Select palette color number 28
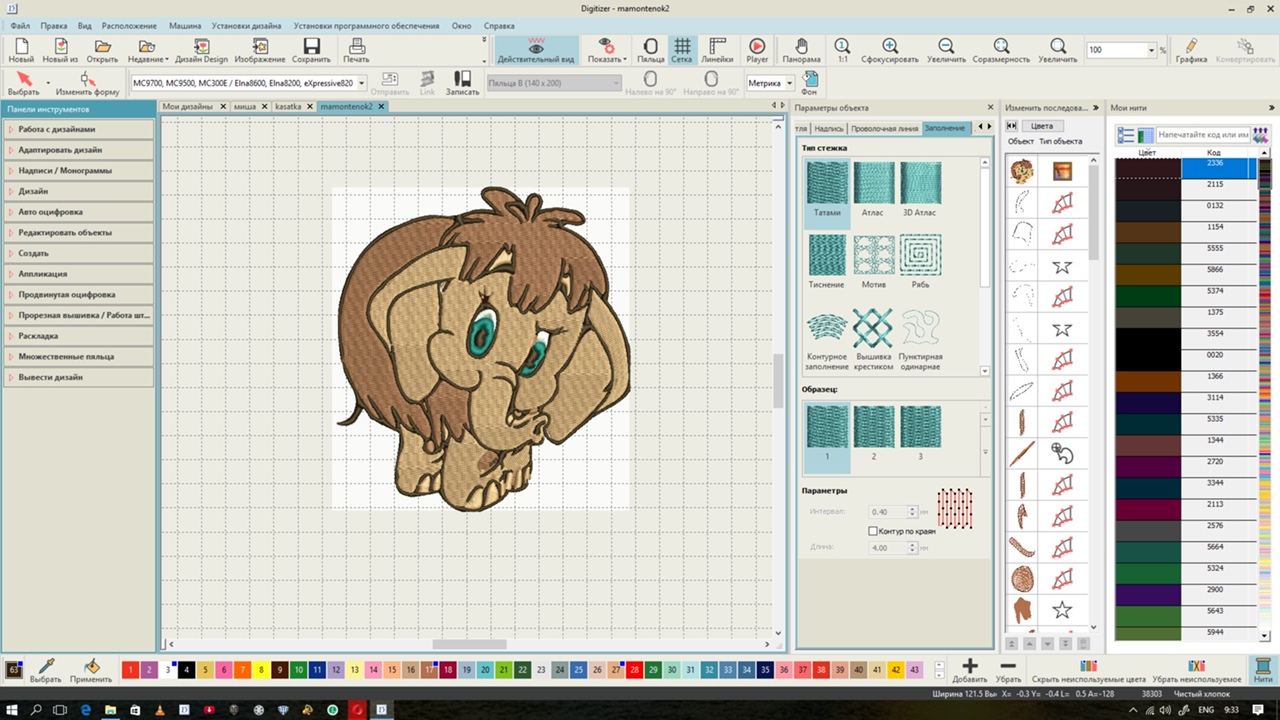This screenshot has width=1280, height=720. coord(634,670)
